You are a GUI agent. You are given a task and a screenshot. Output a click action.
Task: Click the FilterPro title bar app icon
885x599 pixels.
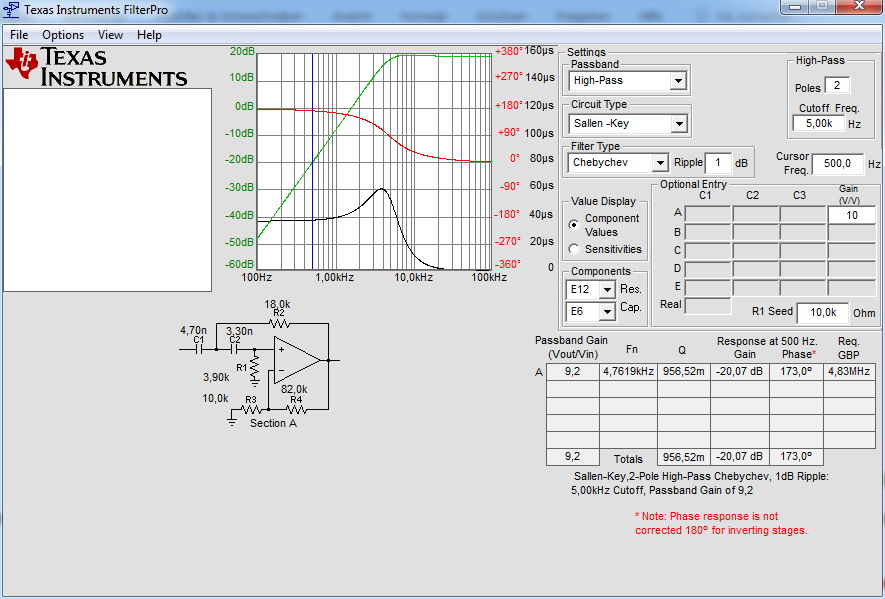click(x=11, y=10)
